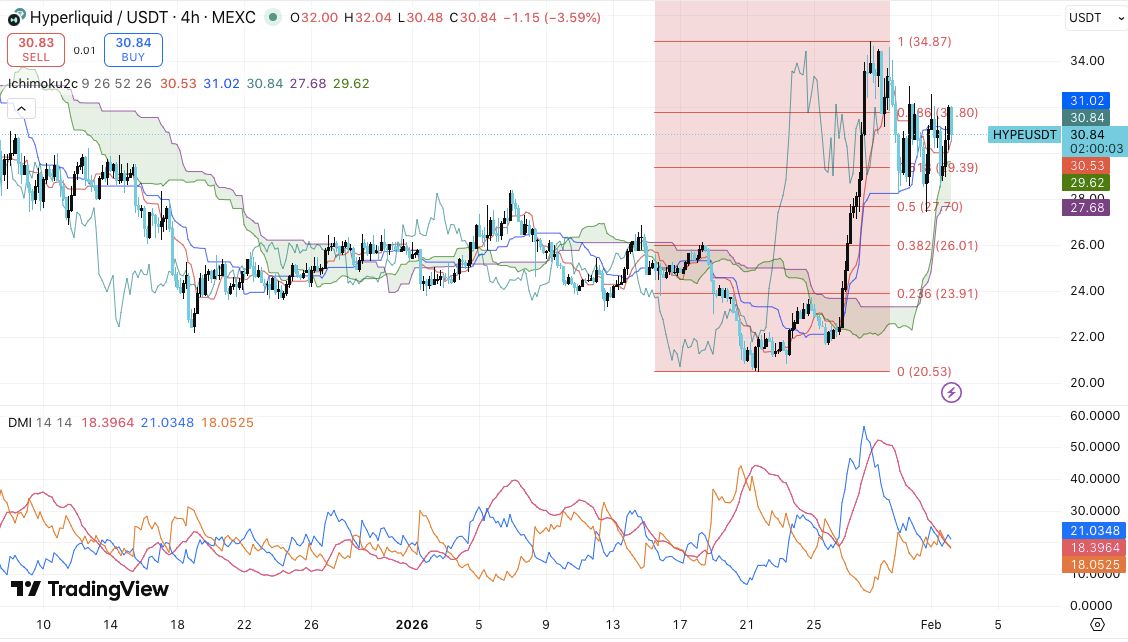Click the purple 27.68 price axis label
Viewport: 1128px width, 642px height.
point(1086,208)
